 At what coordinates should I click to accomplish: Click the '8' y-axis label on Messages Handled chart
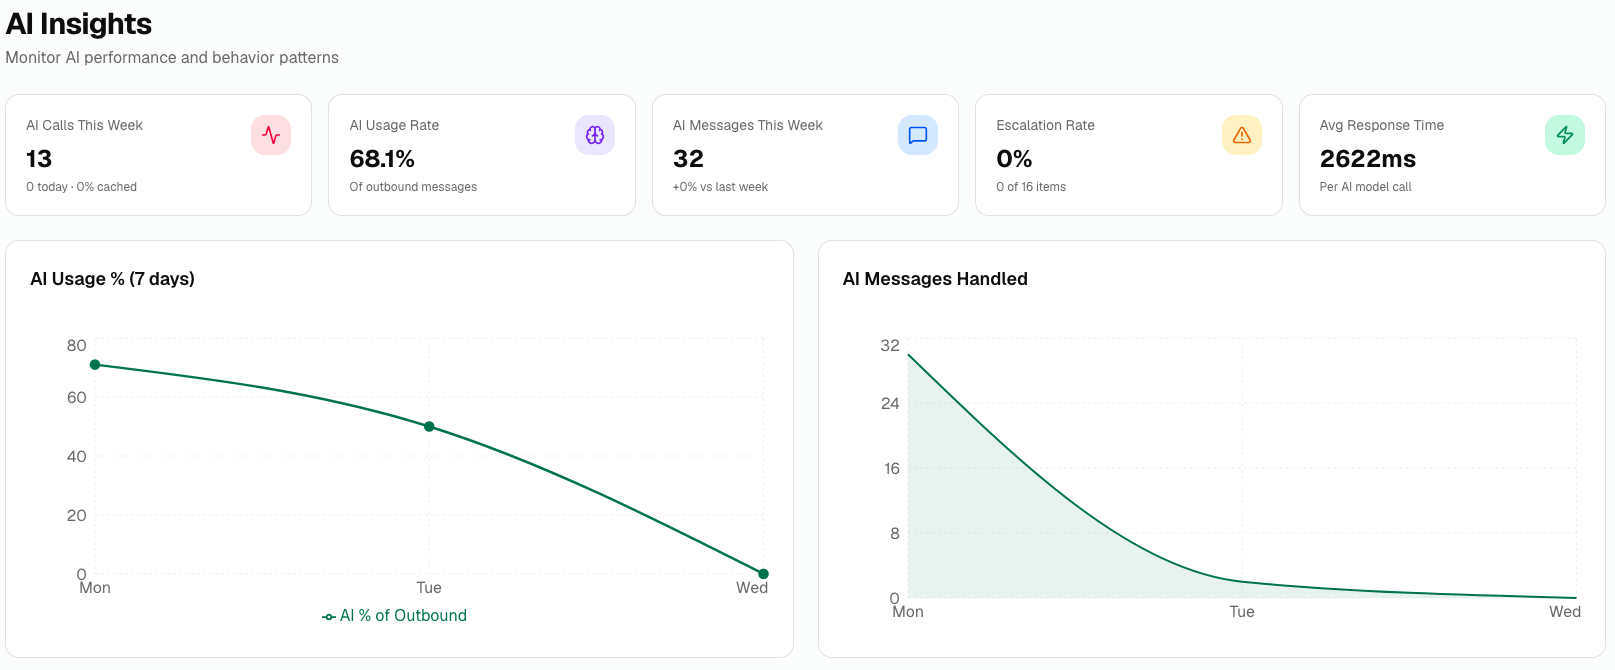(x=895, y=534)
